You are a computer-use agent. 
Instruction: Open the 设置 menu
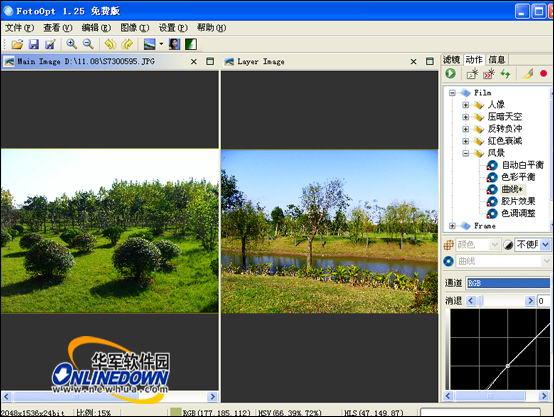click(173, 28)
